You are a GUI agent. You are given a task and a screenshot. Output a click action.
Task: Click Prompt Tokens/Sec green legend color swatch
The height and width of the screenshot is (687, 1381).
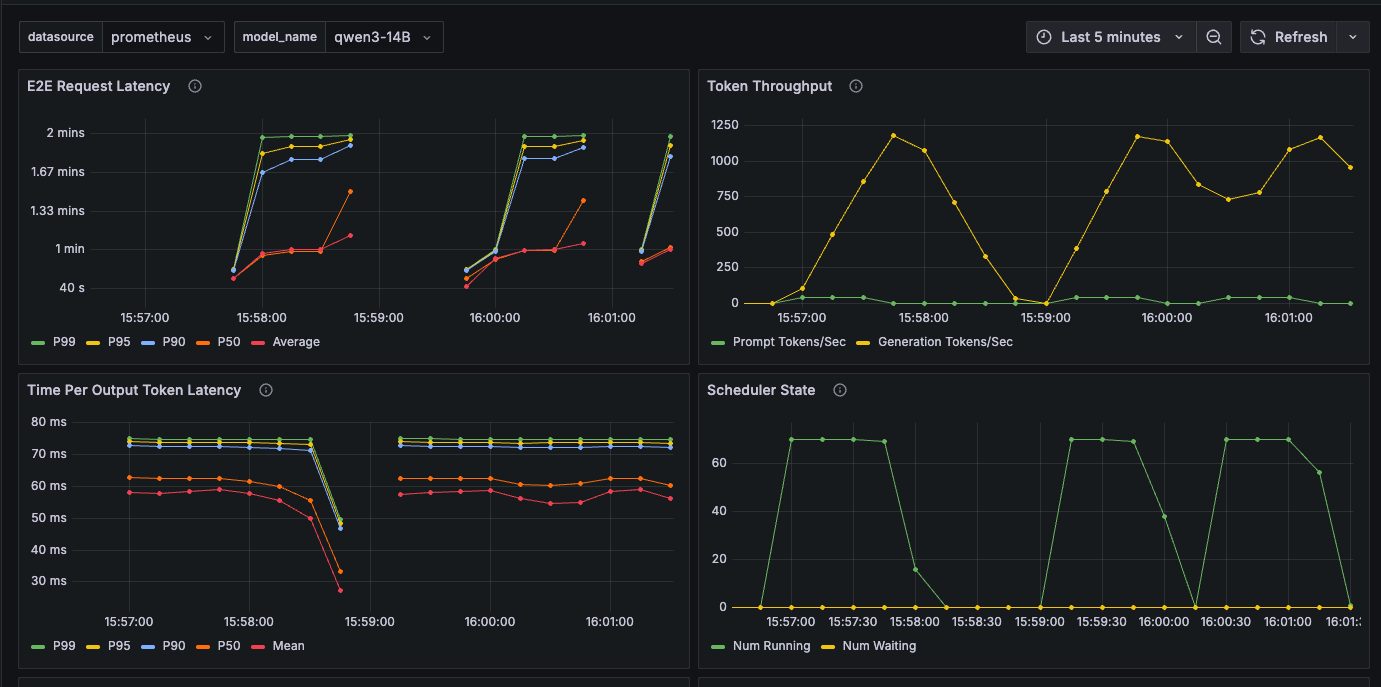coord(717,342)
